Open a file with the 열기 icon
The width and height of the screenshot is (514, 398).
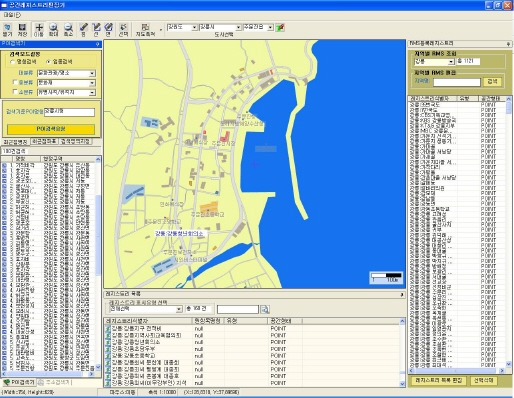pos(7,30)
